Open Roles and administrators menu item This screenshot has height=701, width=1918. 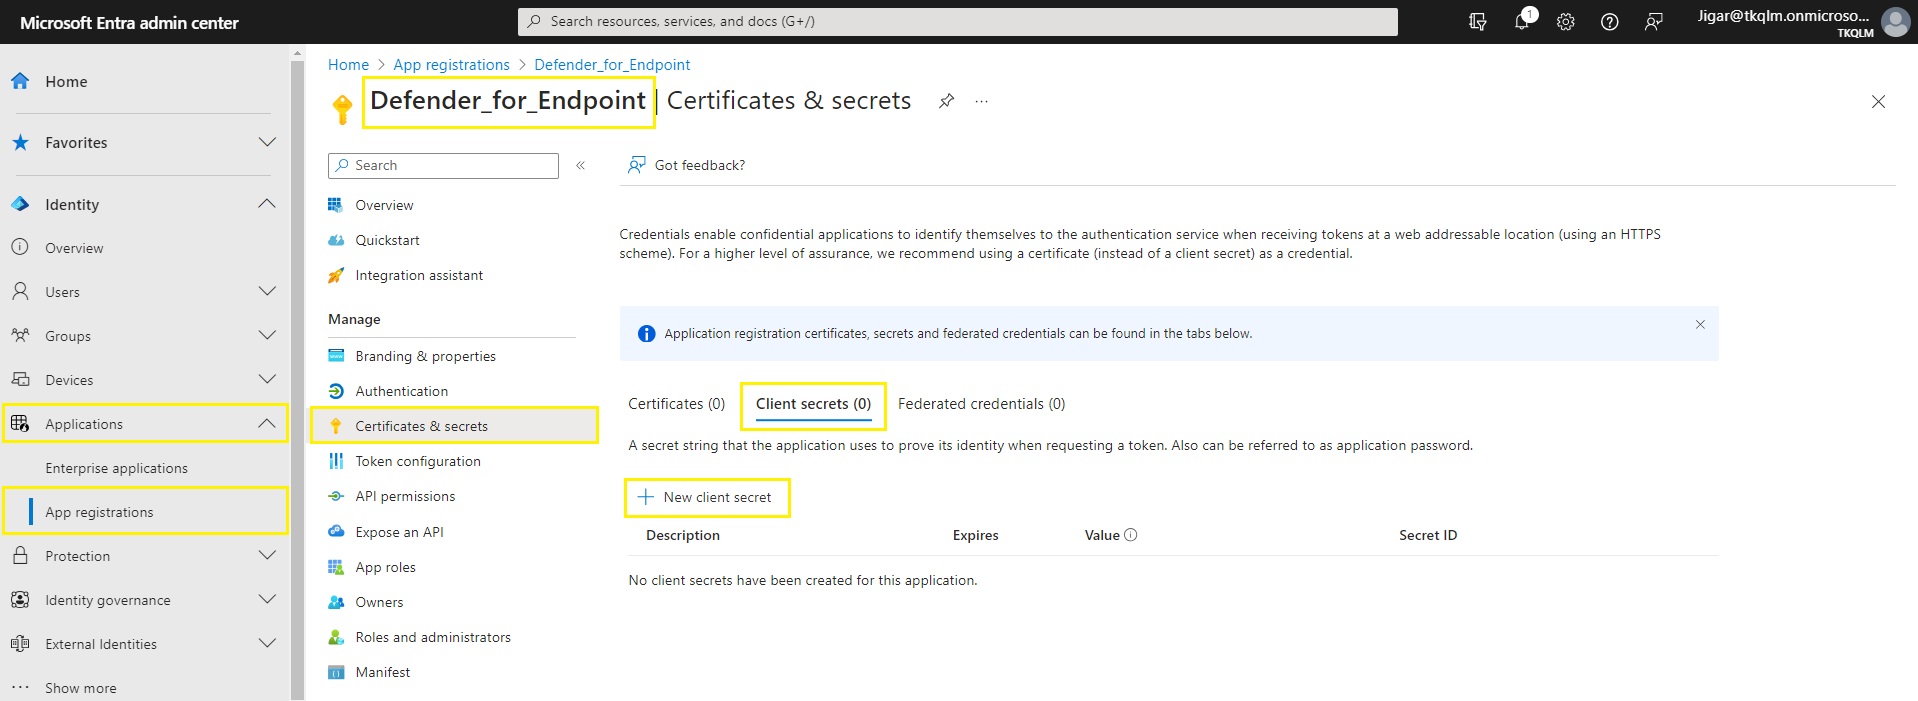(x=433, y=637)
